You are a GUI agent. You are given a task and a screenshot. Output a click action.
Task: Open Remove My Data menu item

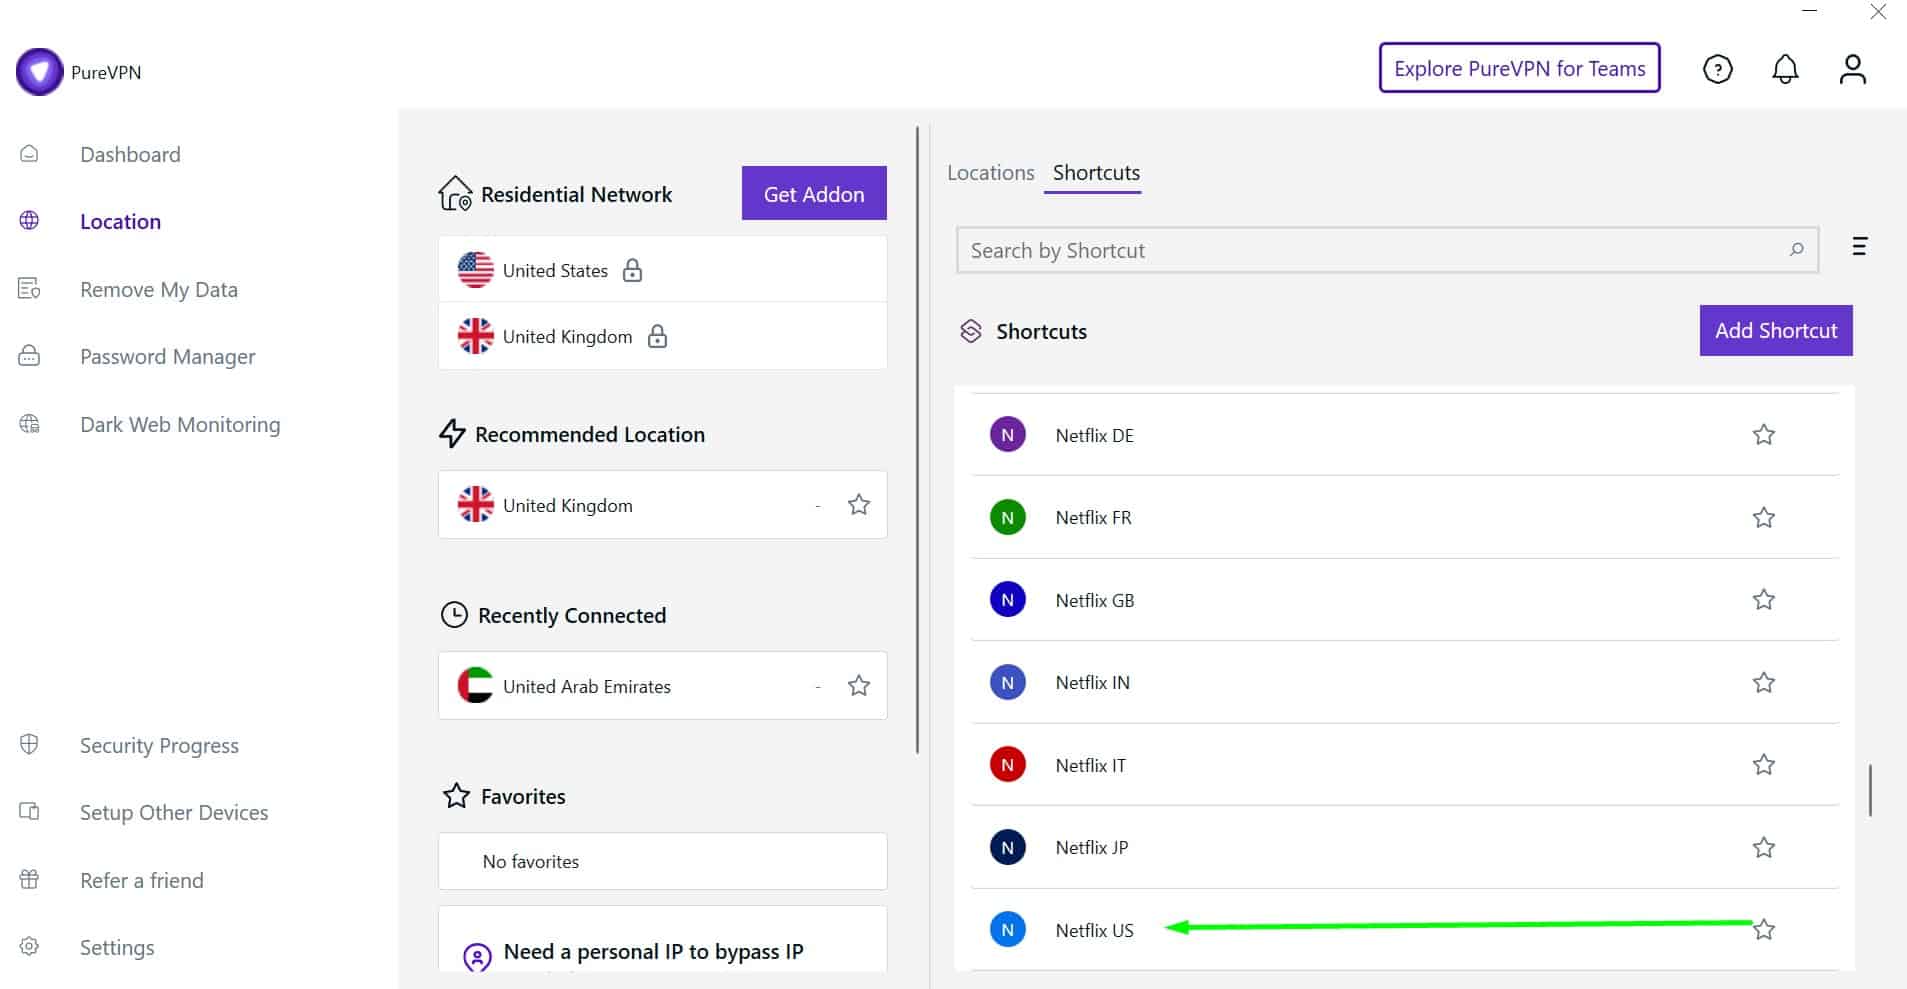159,289
